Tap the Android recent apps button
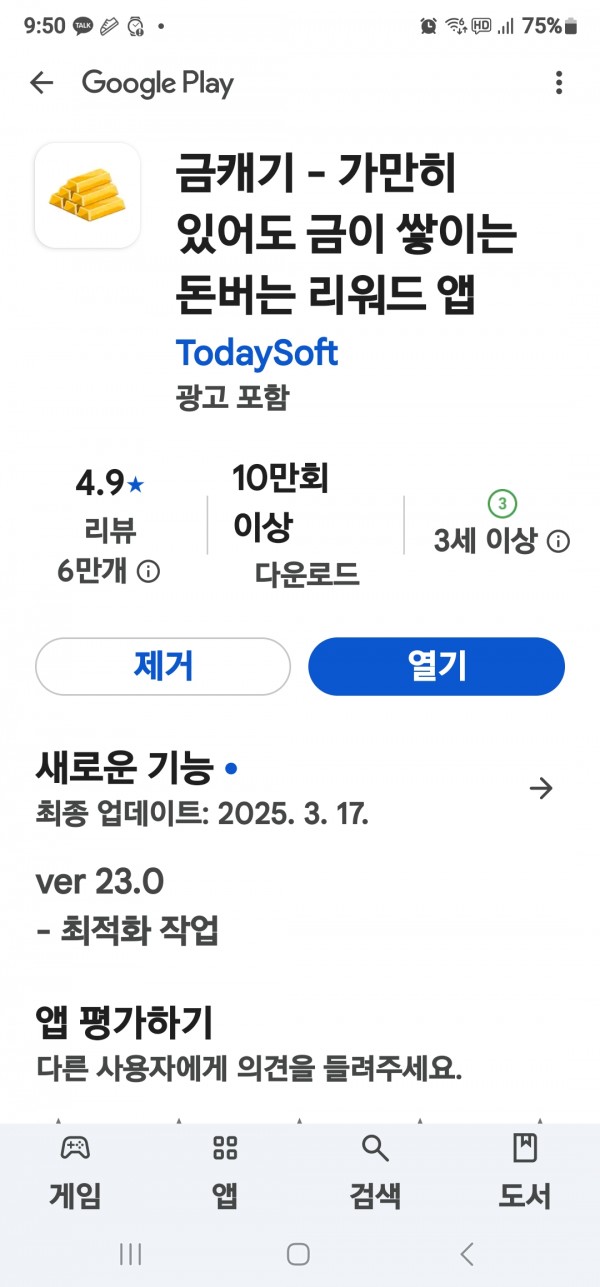The width and height of the screenshot is (600, 1287). pos(131,1254)
